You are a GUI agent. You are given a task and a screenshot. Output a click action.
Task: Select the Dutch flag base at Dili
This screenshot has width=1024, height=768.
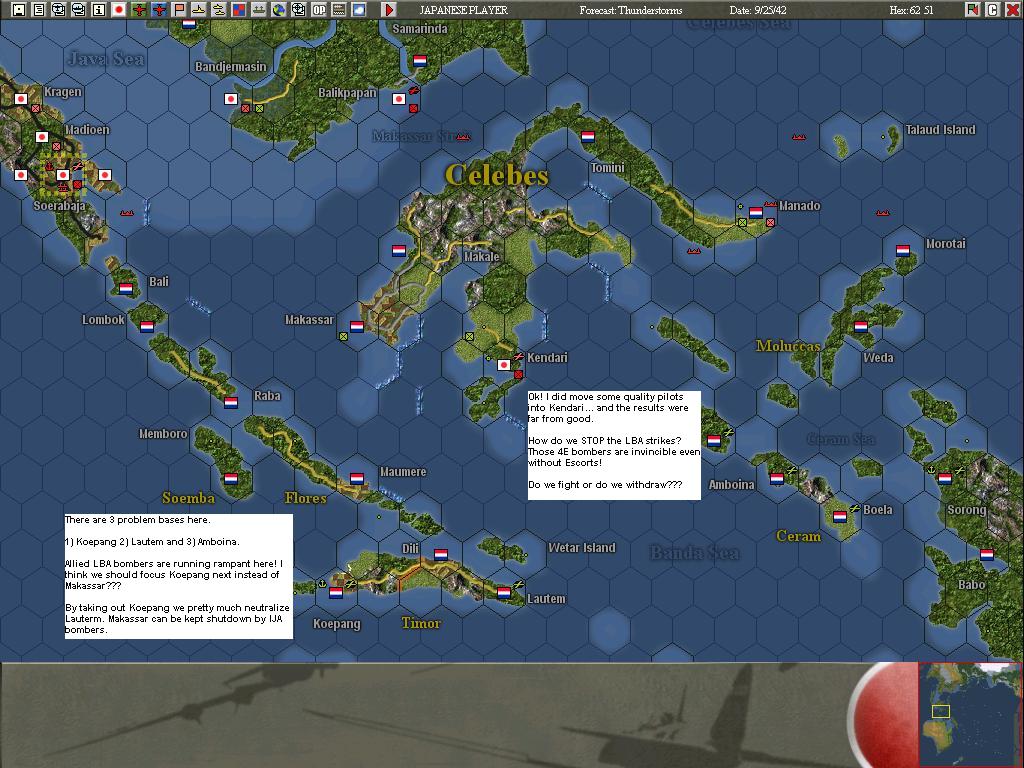coord(441,555)
